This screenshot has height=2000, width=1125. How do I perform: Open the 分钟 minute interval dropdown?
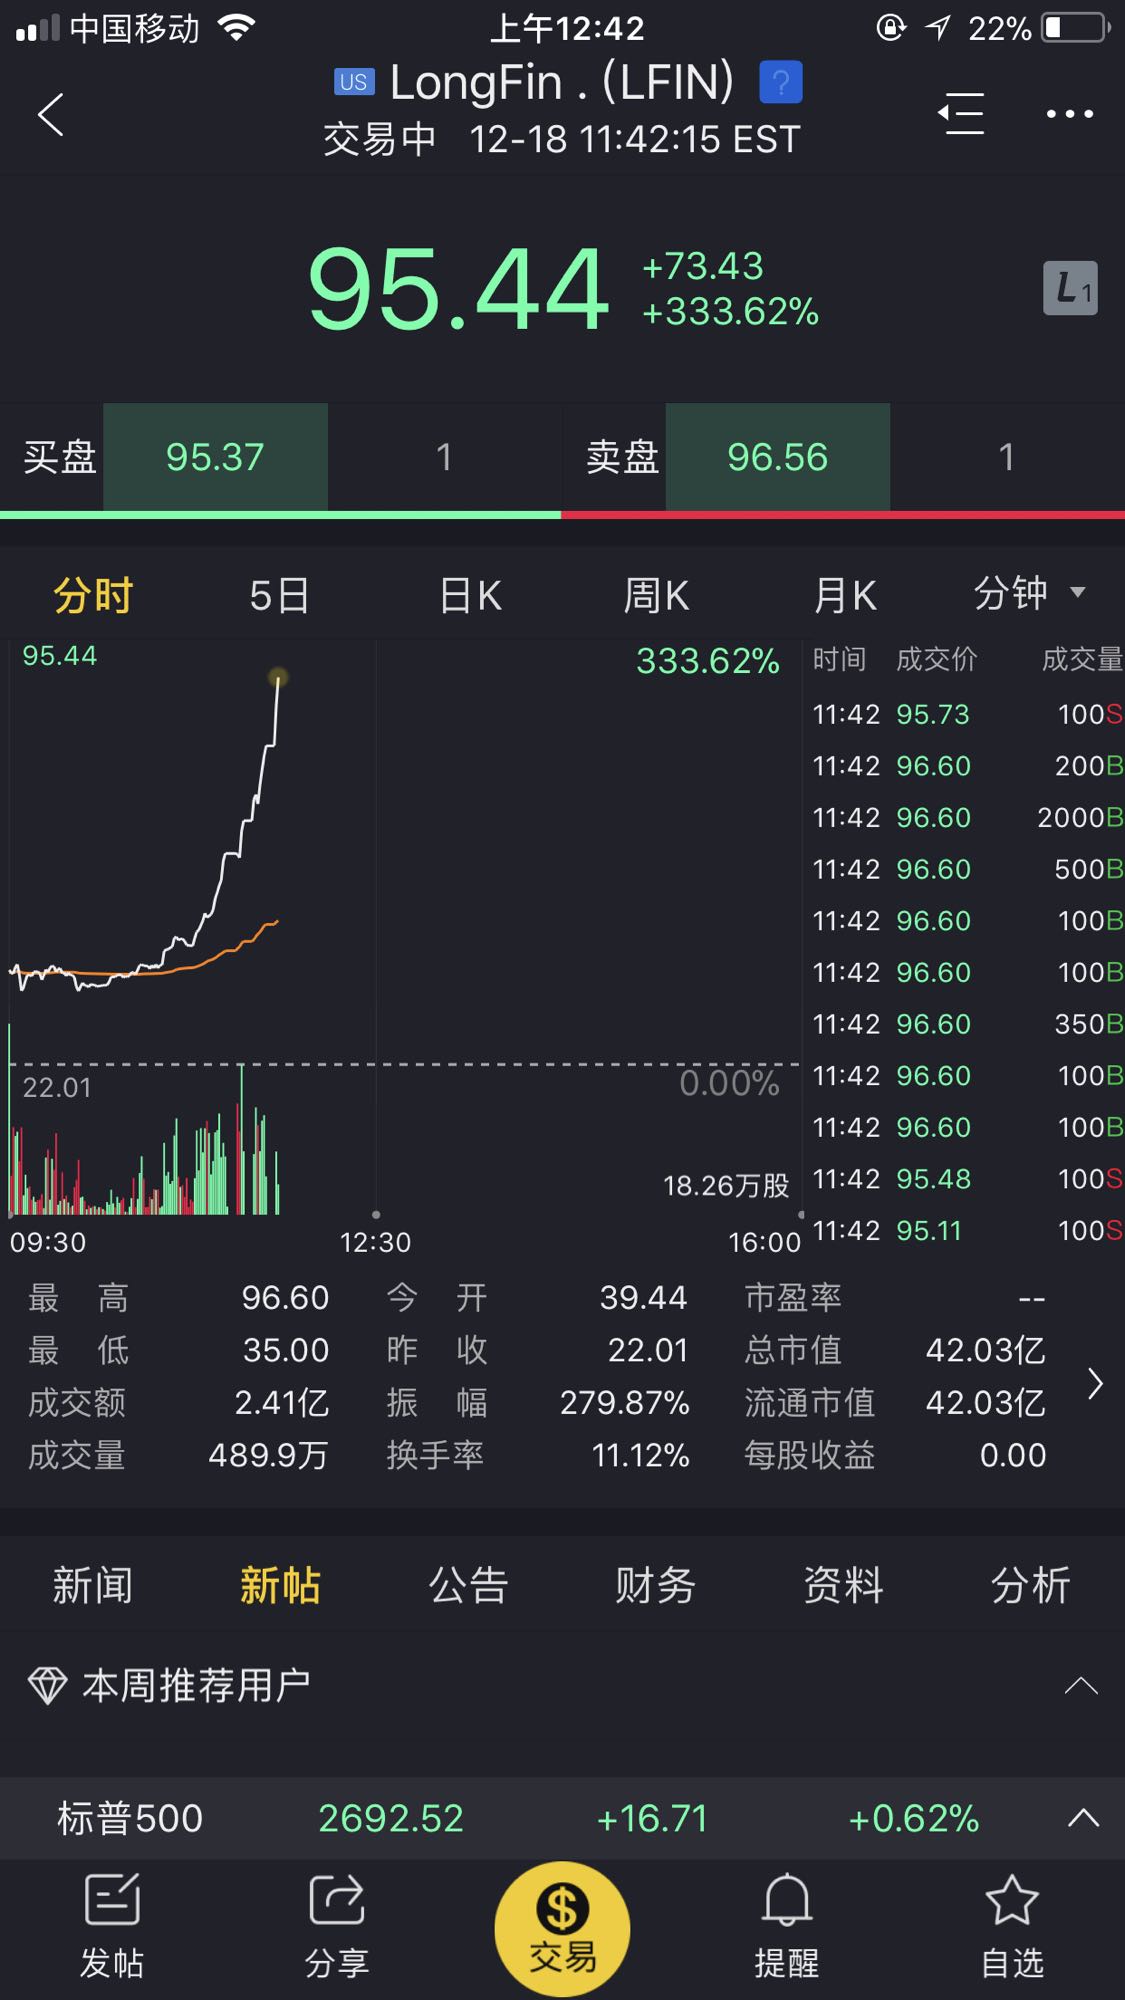pyautogui.click(x=1028, y=594)
